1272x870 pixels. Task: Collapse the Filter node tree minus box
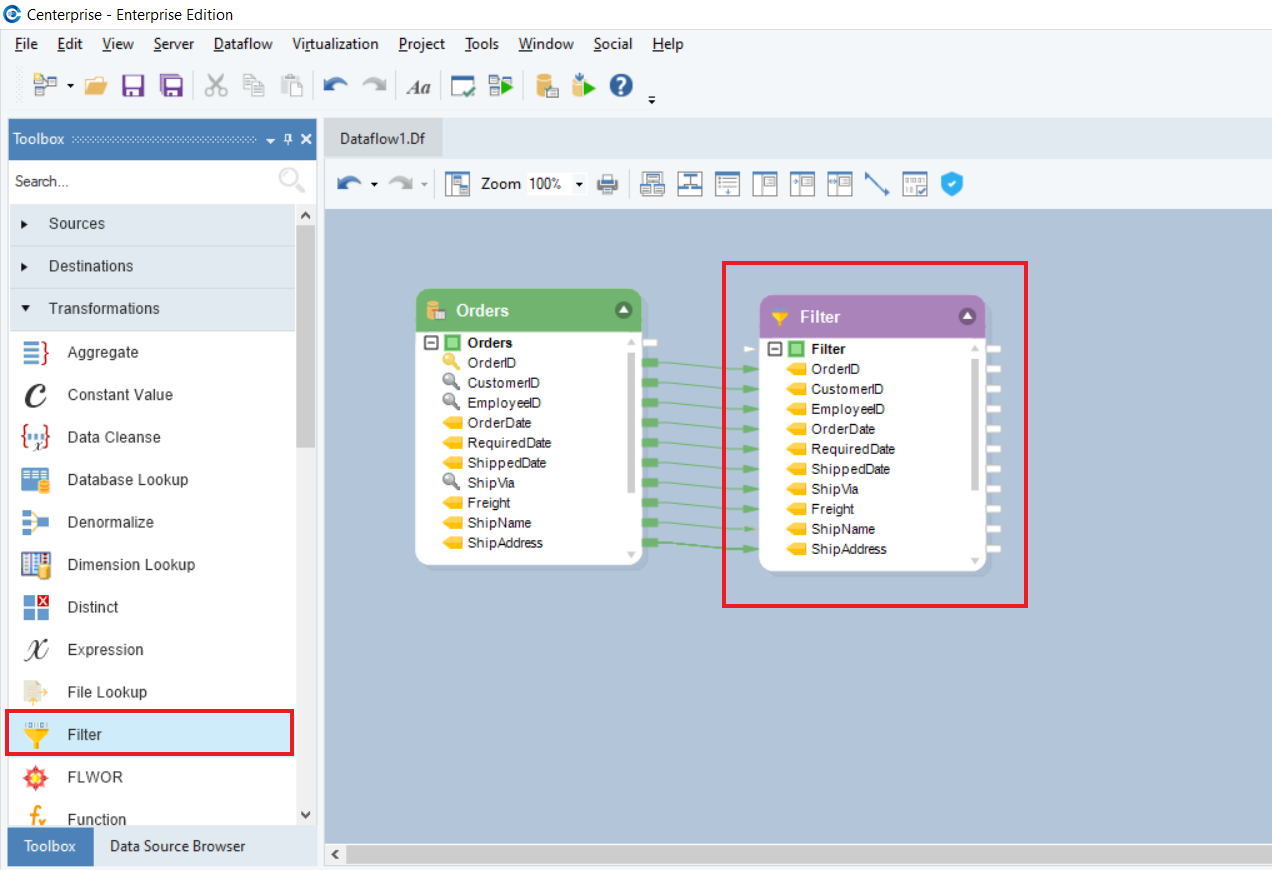coord(775,349)
